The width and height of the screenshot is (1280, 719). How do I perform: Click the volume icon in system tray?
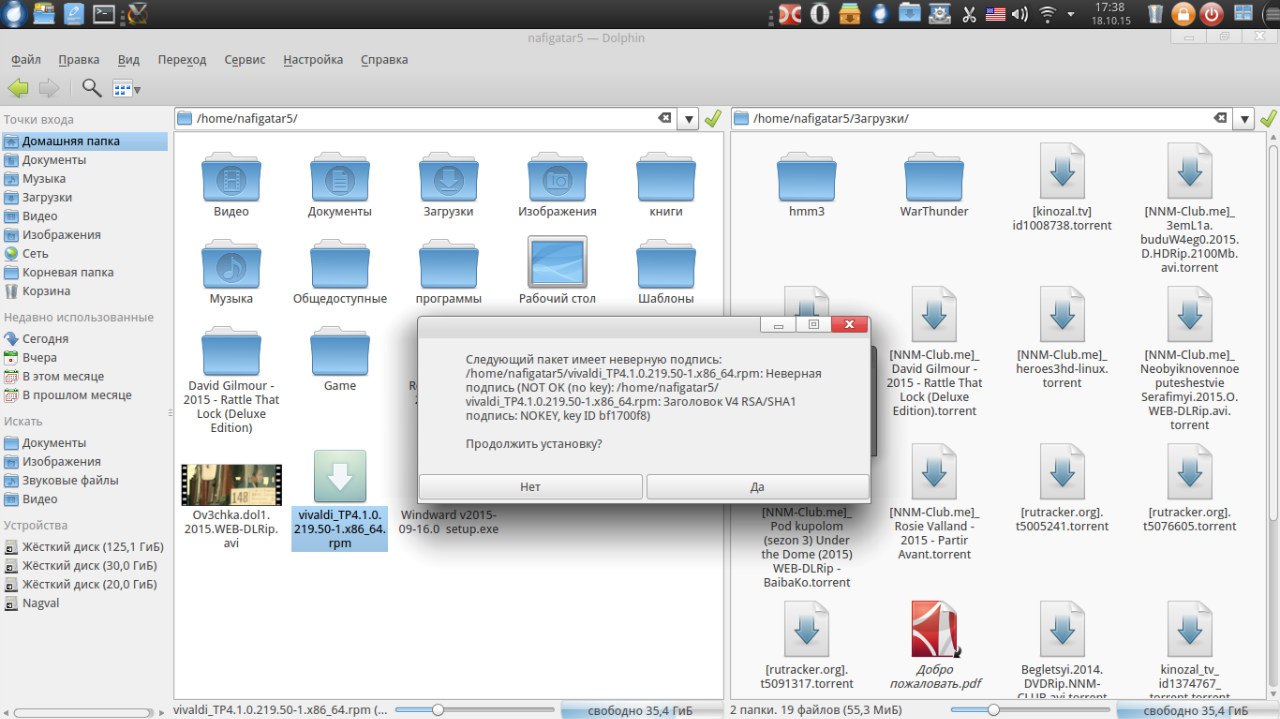[1020, 14]
